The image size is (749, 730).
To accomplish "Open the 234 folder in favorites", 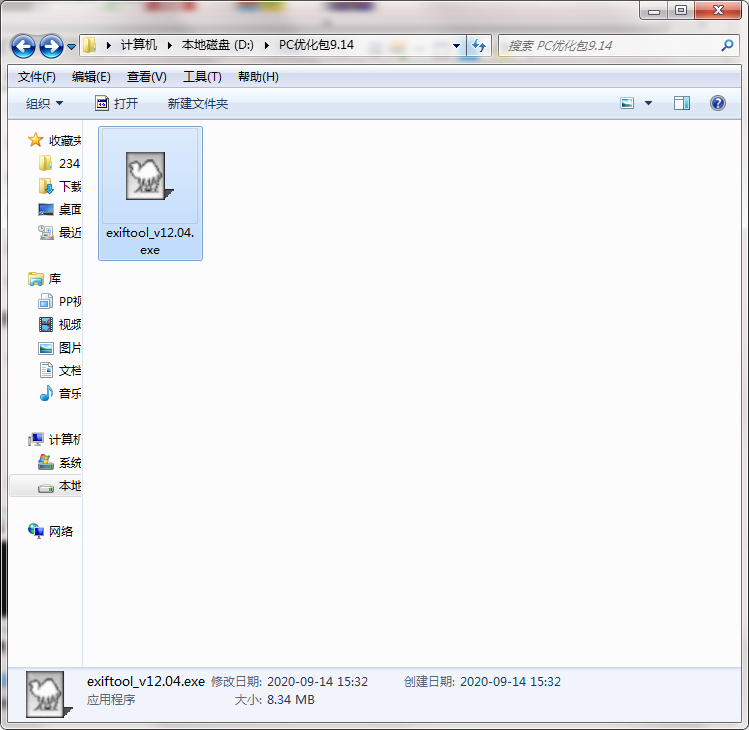I will [59, 163].
